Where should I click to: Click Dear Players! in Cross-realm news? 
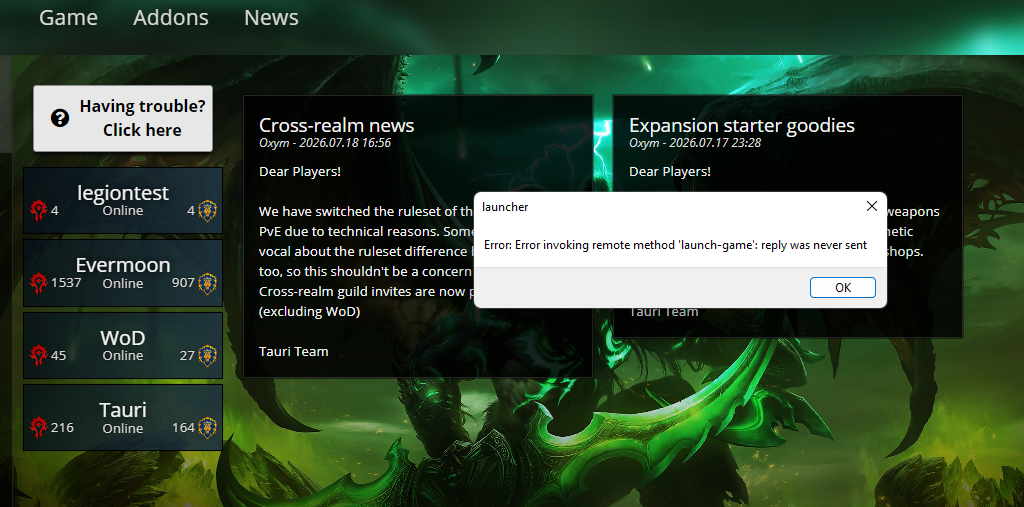(x=300, y=172)
